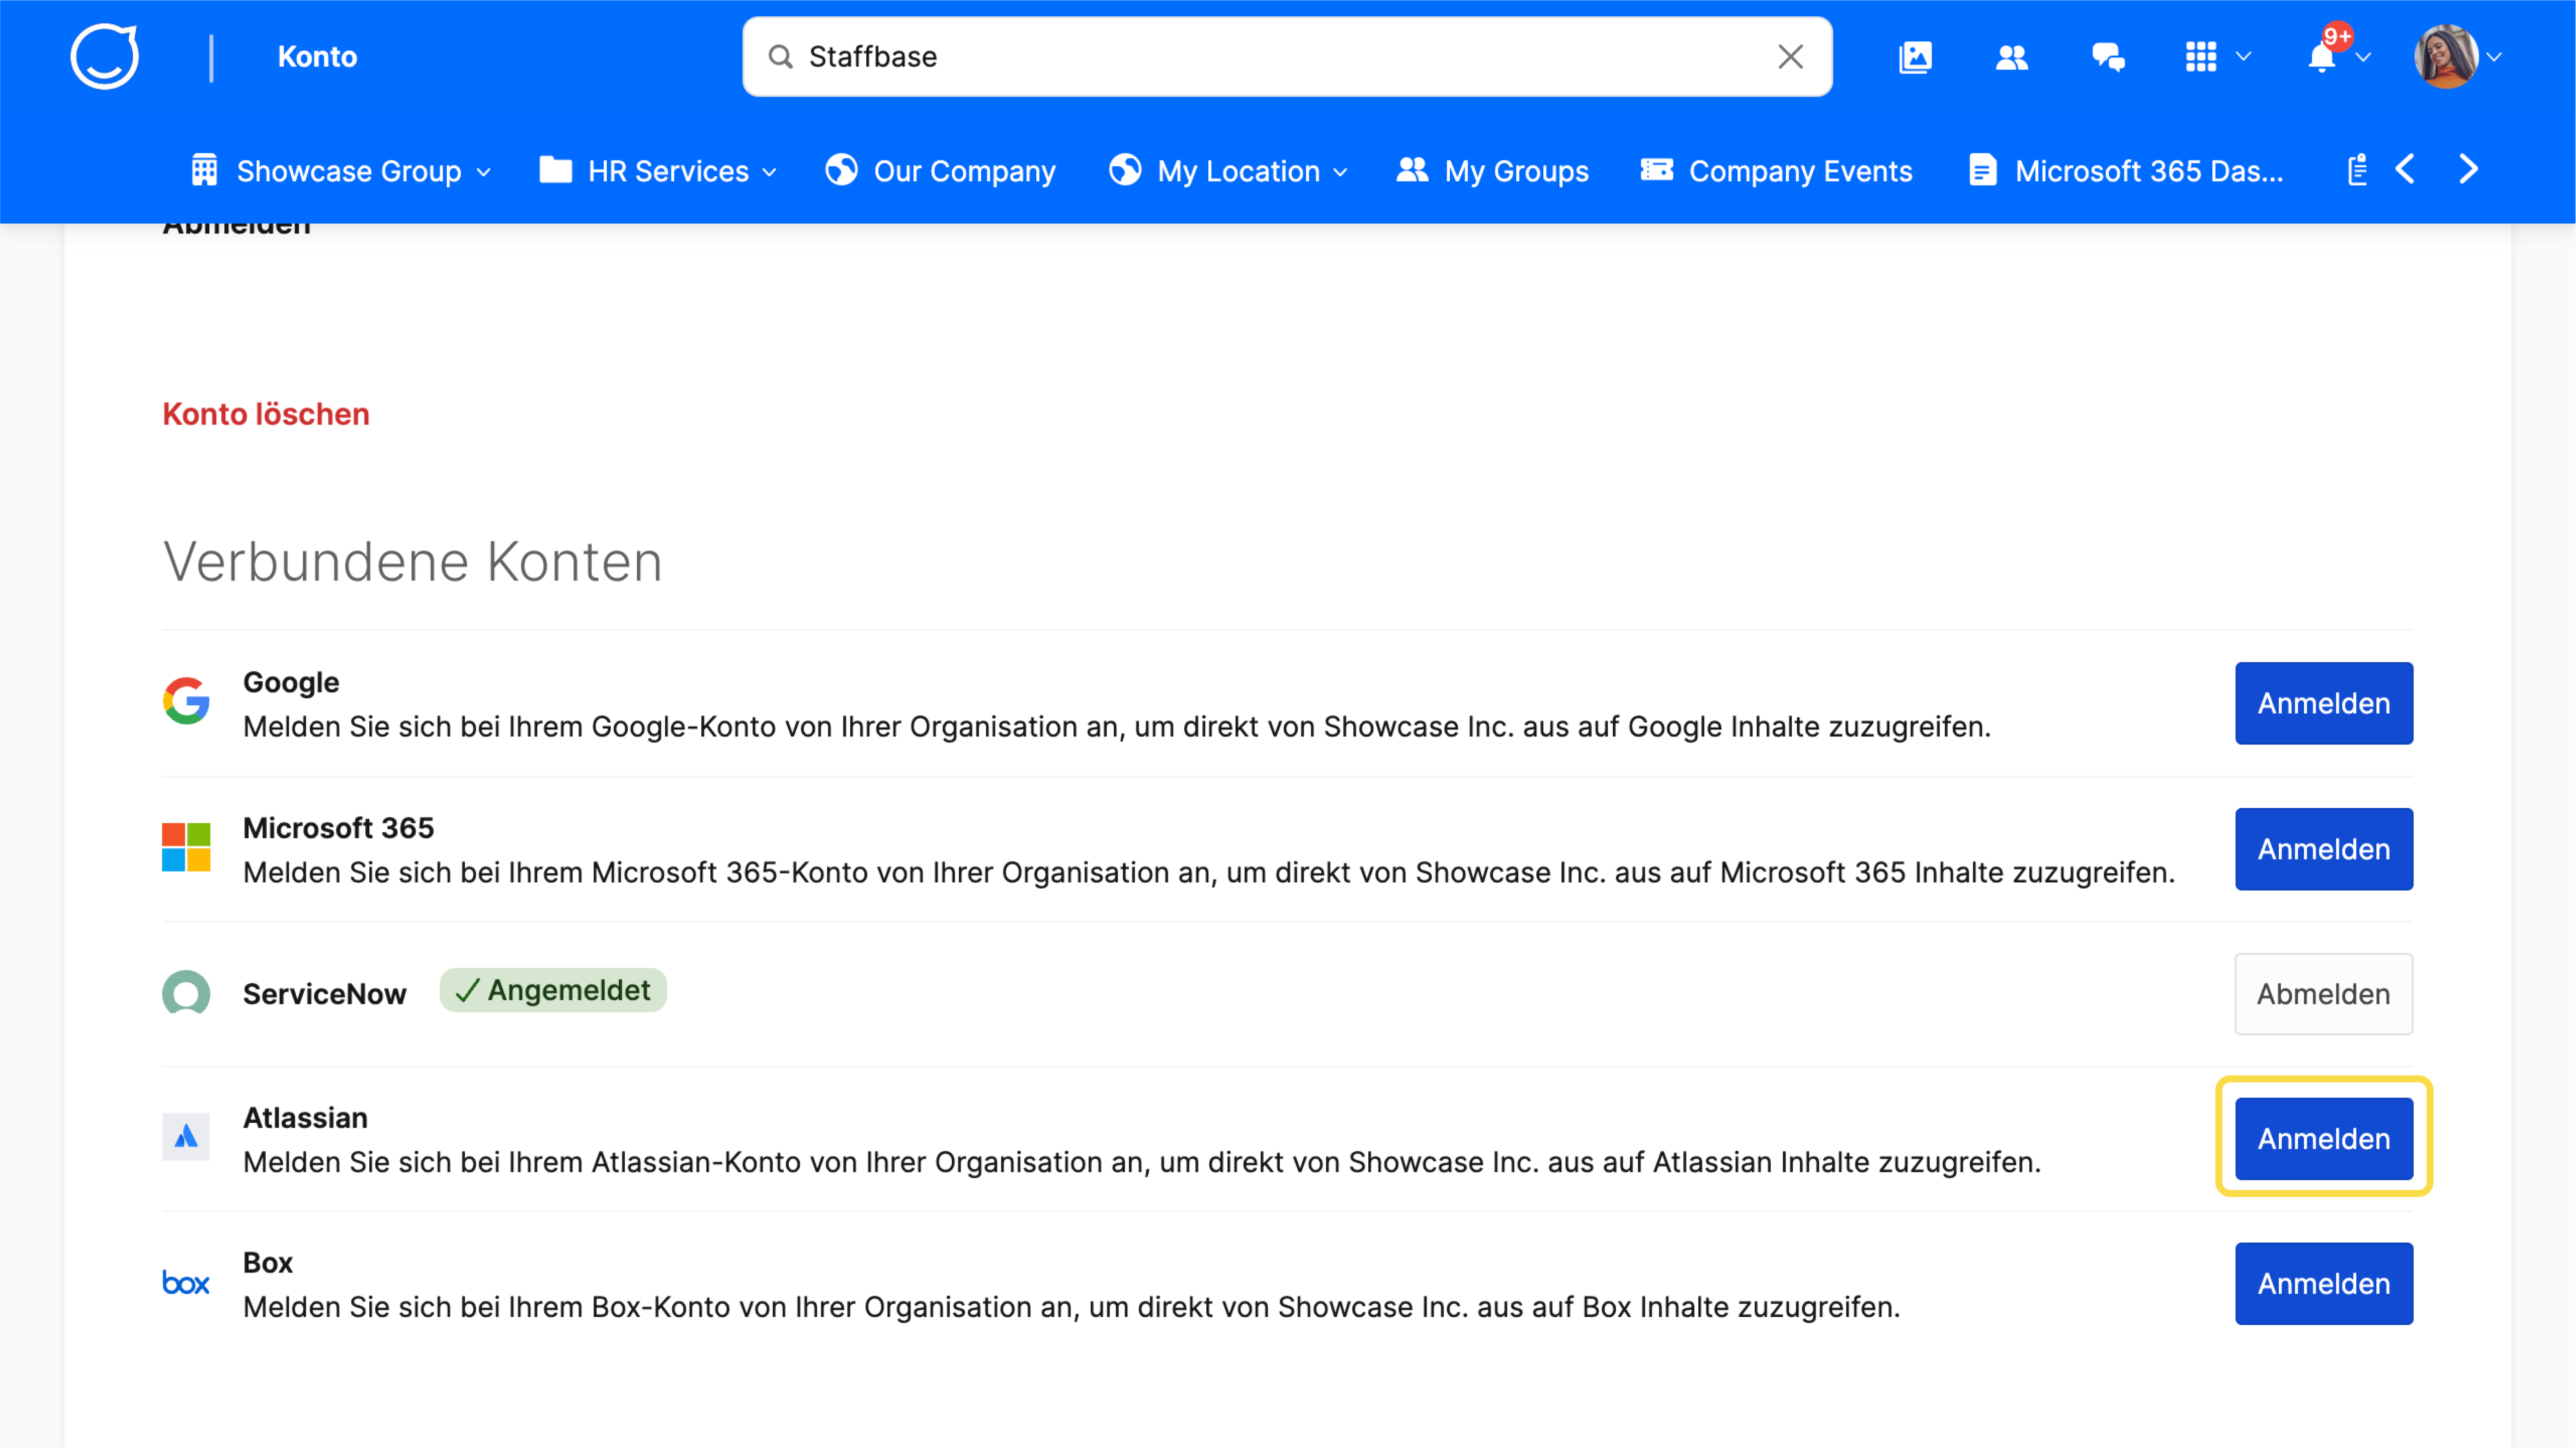This screenshot has width=2576, height=1448.
Task: Click the Staffbase logo in header
Action: (105, 56)
